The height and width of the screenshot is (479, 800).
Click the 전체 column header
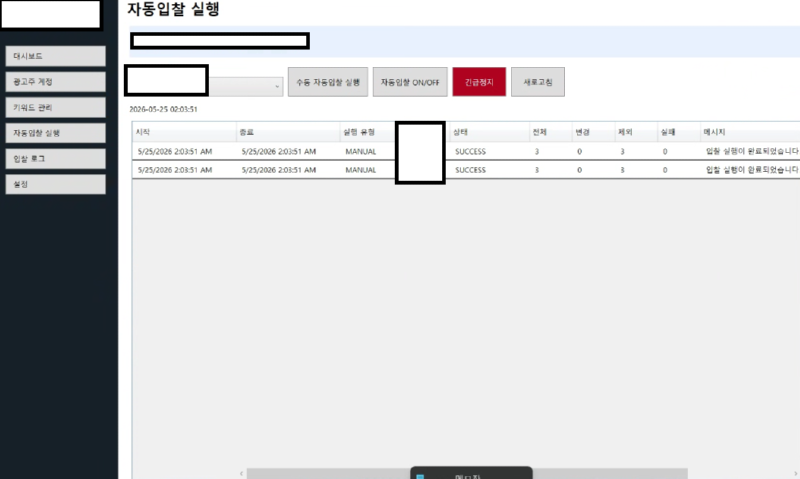pos(551,132)
